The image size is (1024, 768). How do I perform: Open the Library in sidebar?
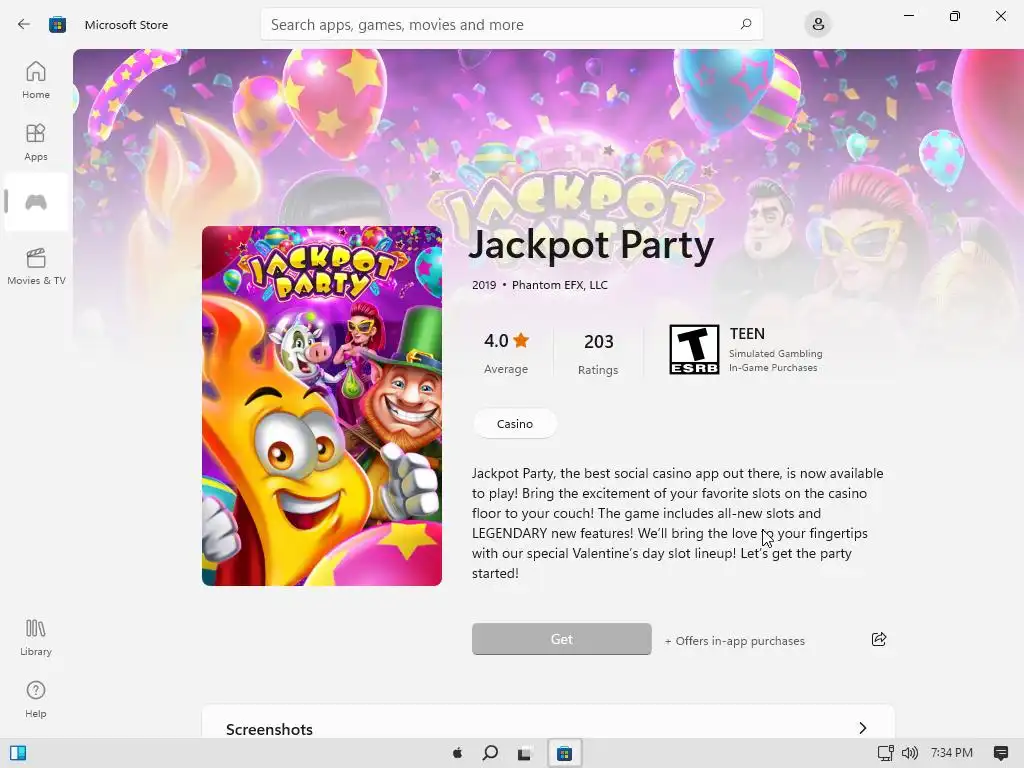pos(36,637)
